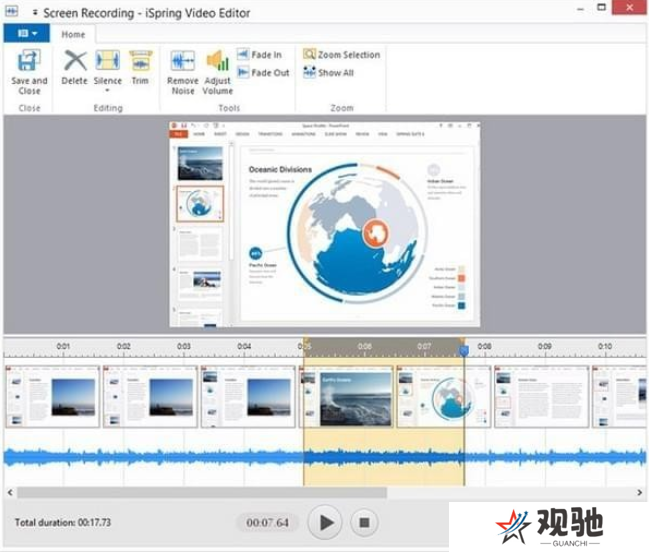
Task: Click the timeline scrollbar right arrow
Action: pos(639,492)
